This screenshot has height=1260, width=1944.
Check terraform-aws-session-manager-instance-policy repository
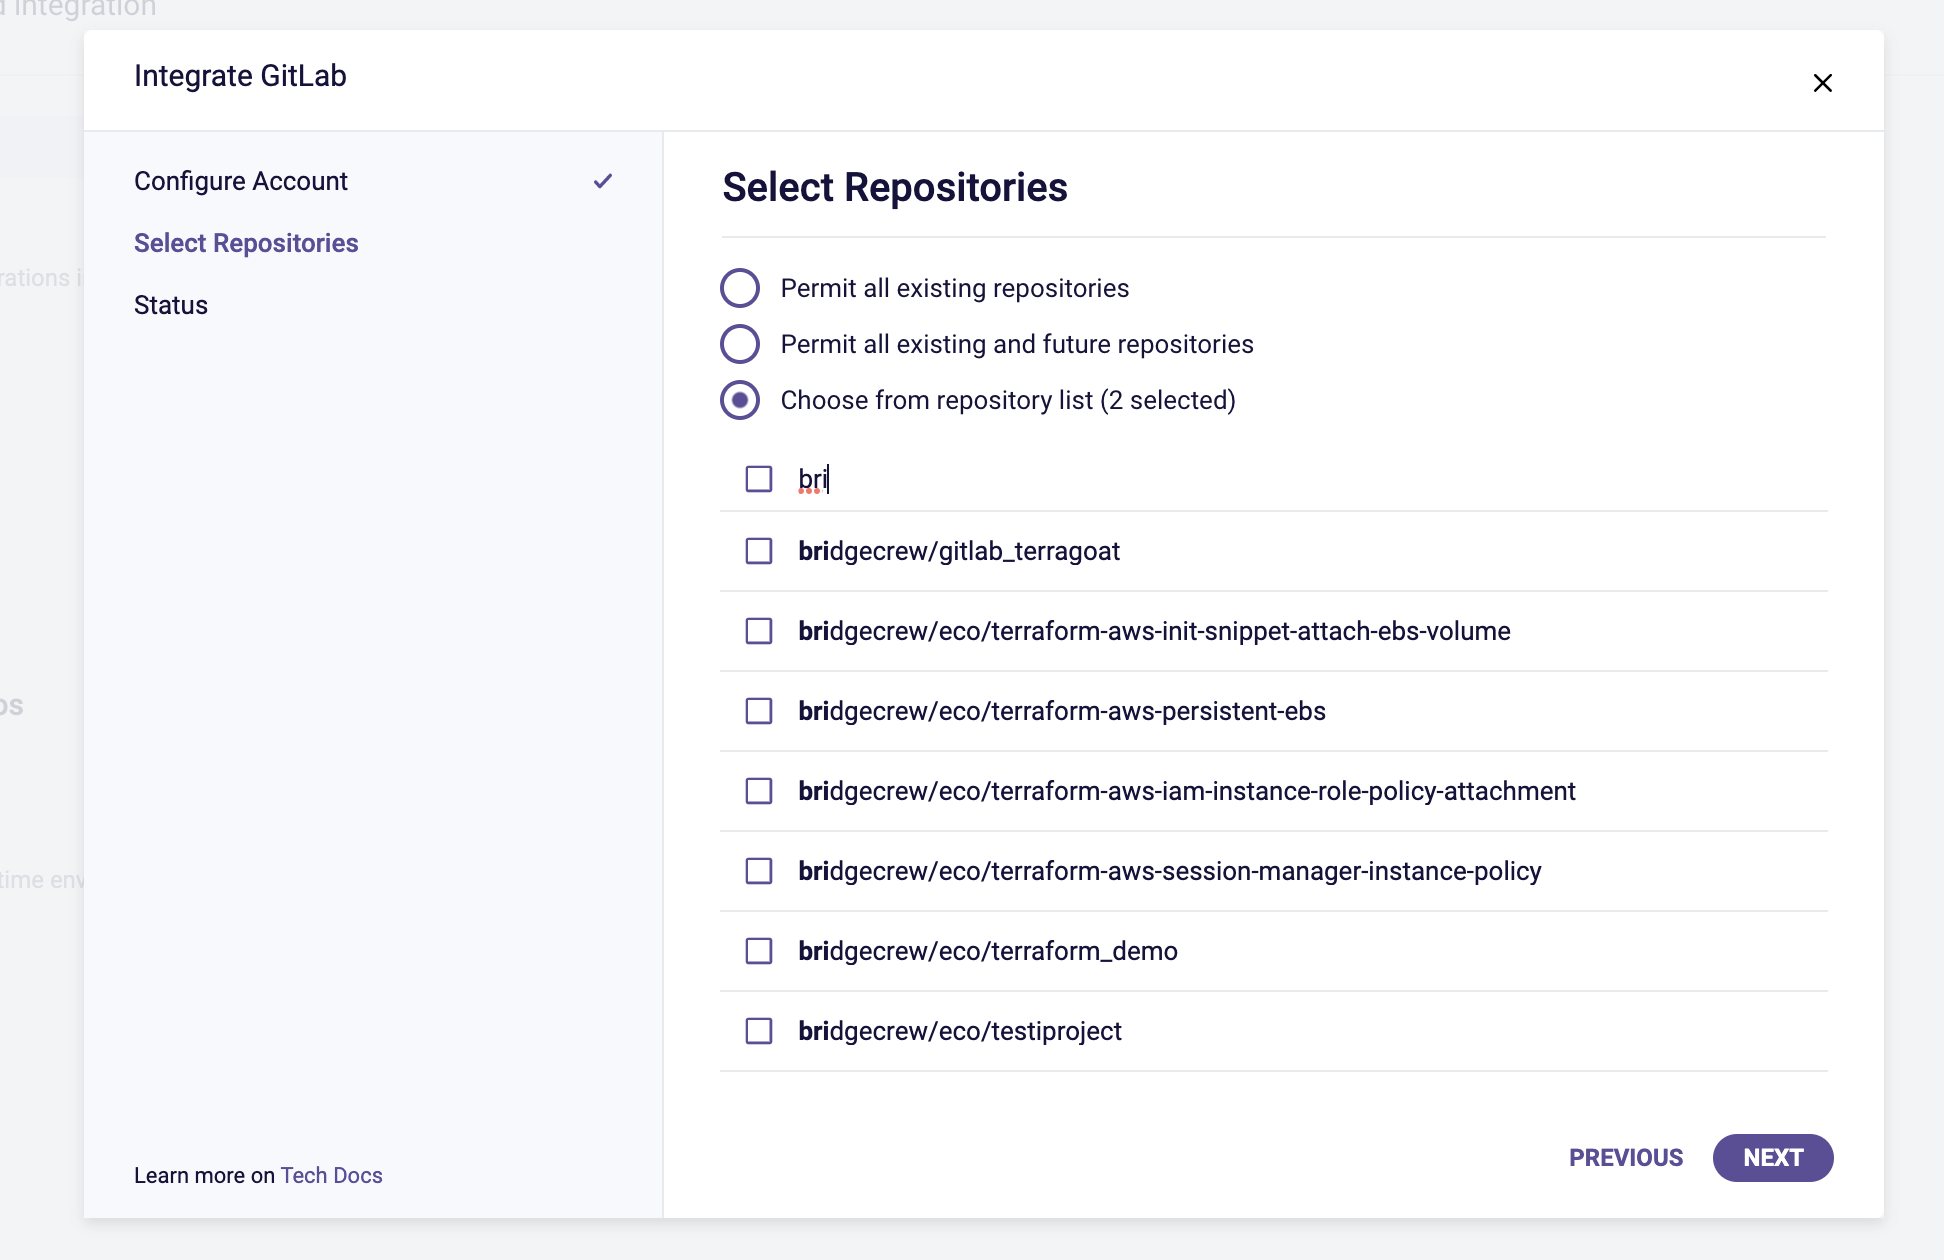(759, 871)
